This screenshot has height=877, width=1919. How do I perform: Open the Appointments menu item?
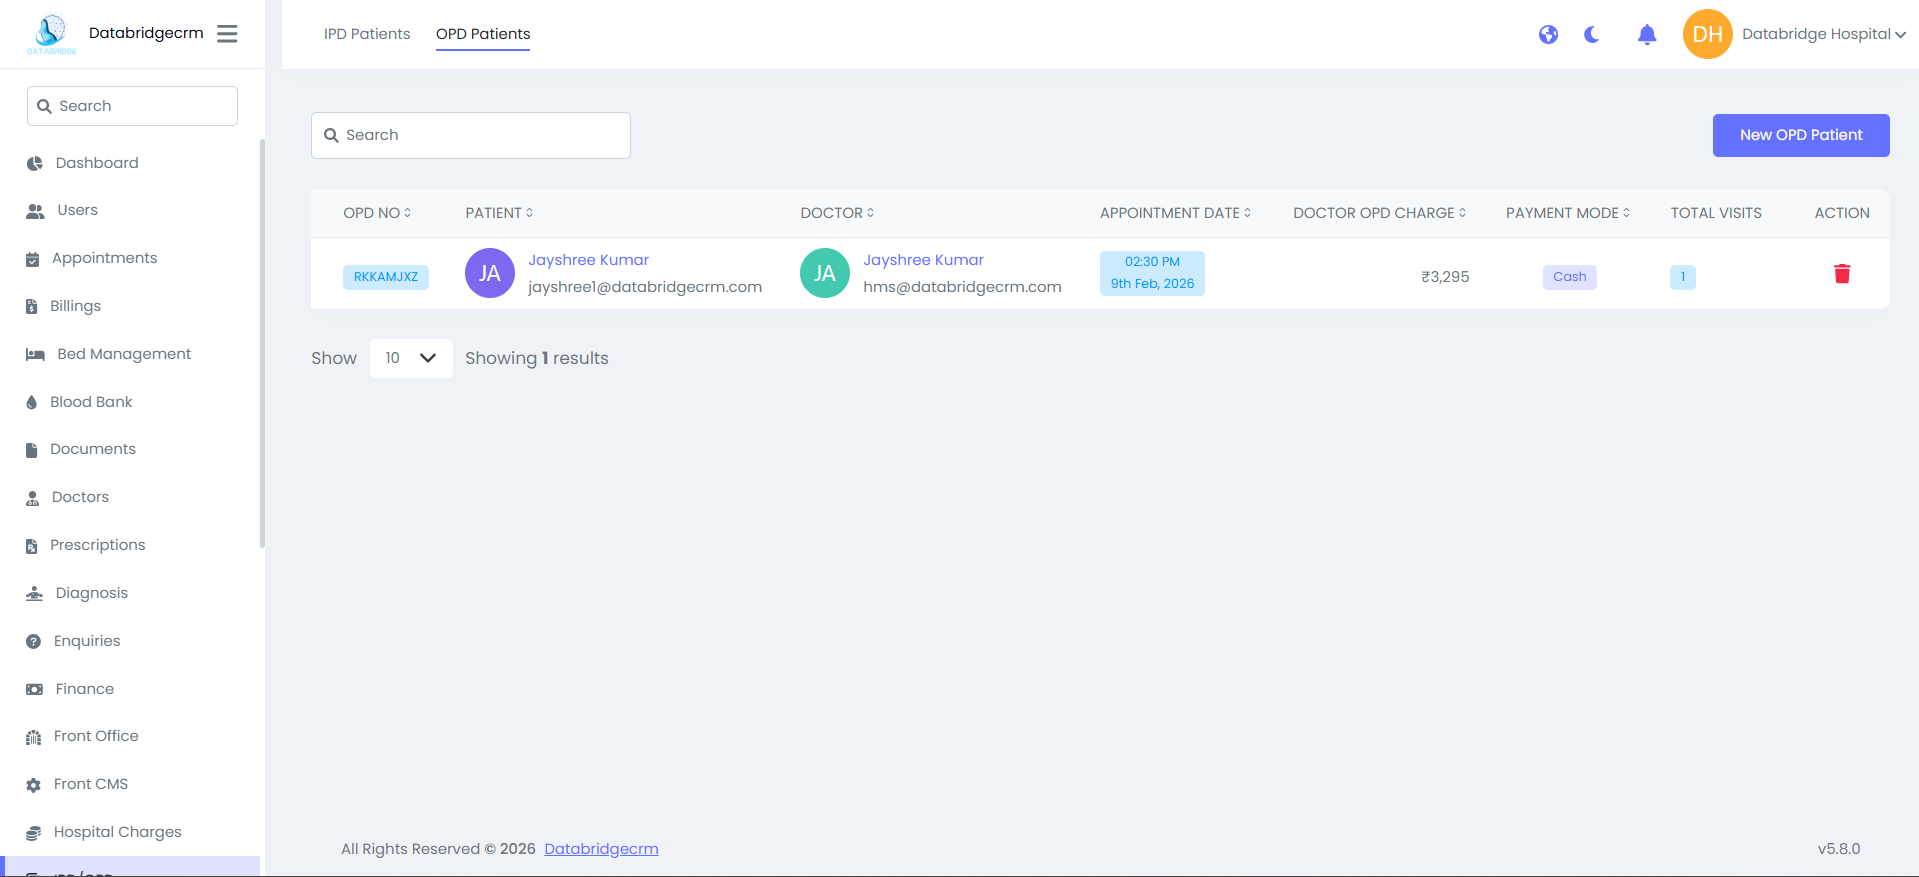[105, 258]
